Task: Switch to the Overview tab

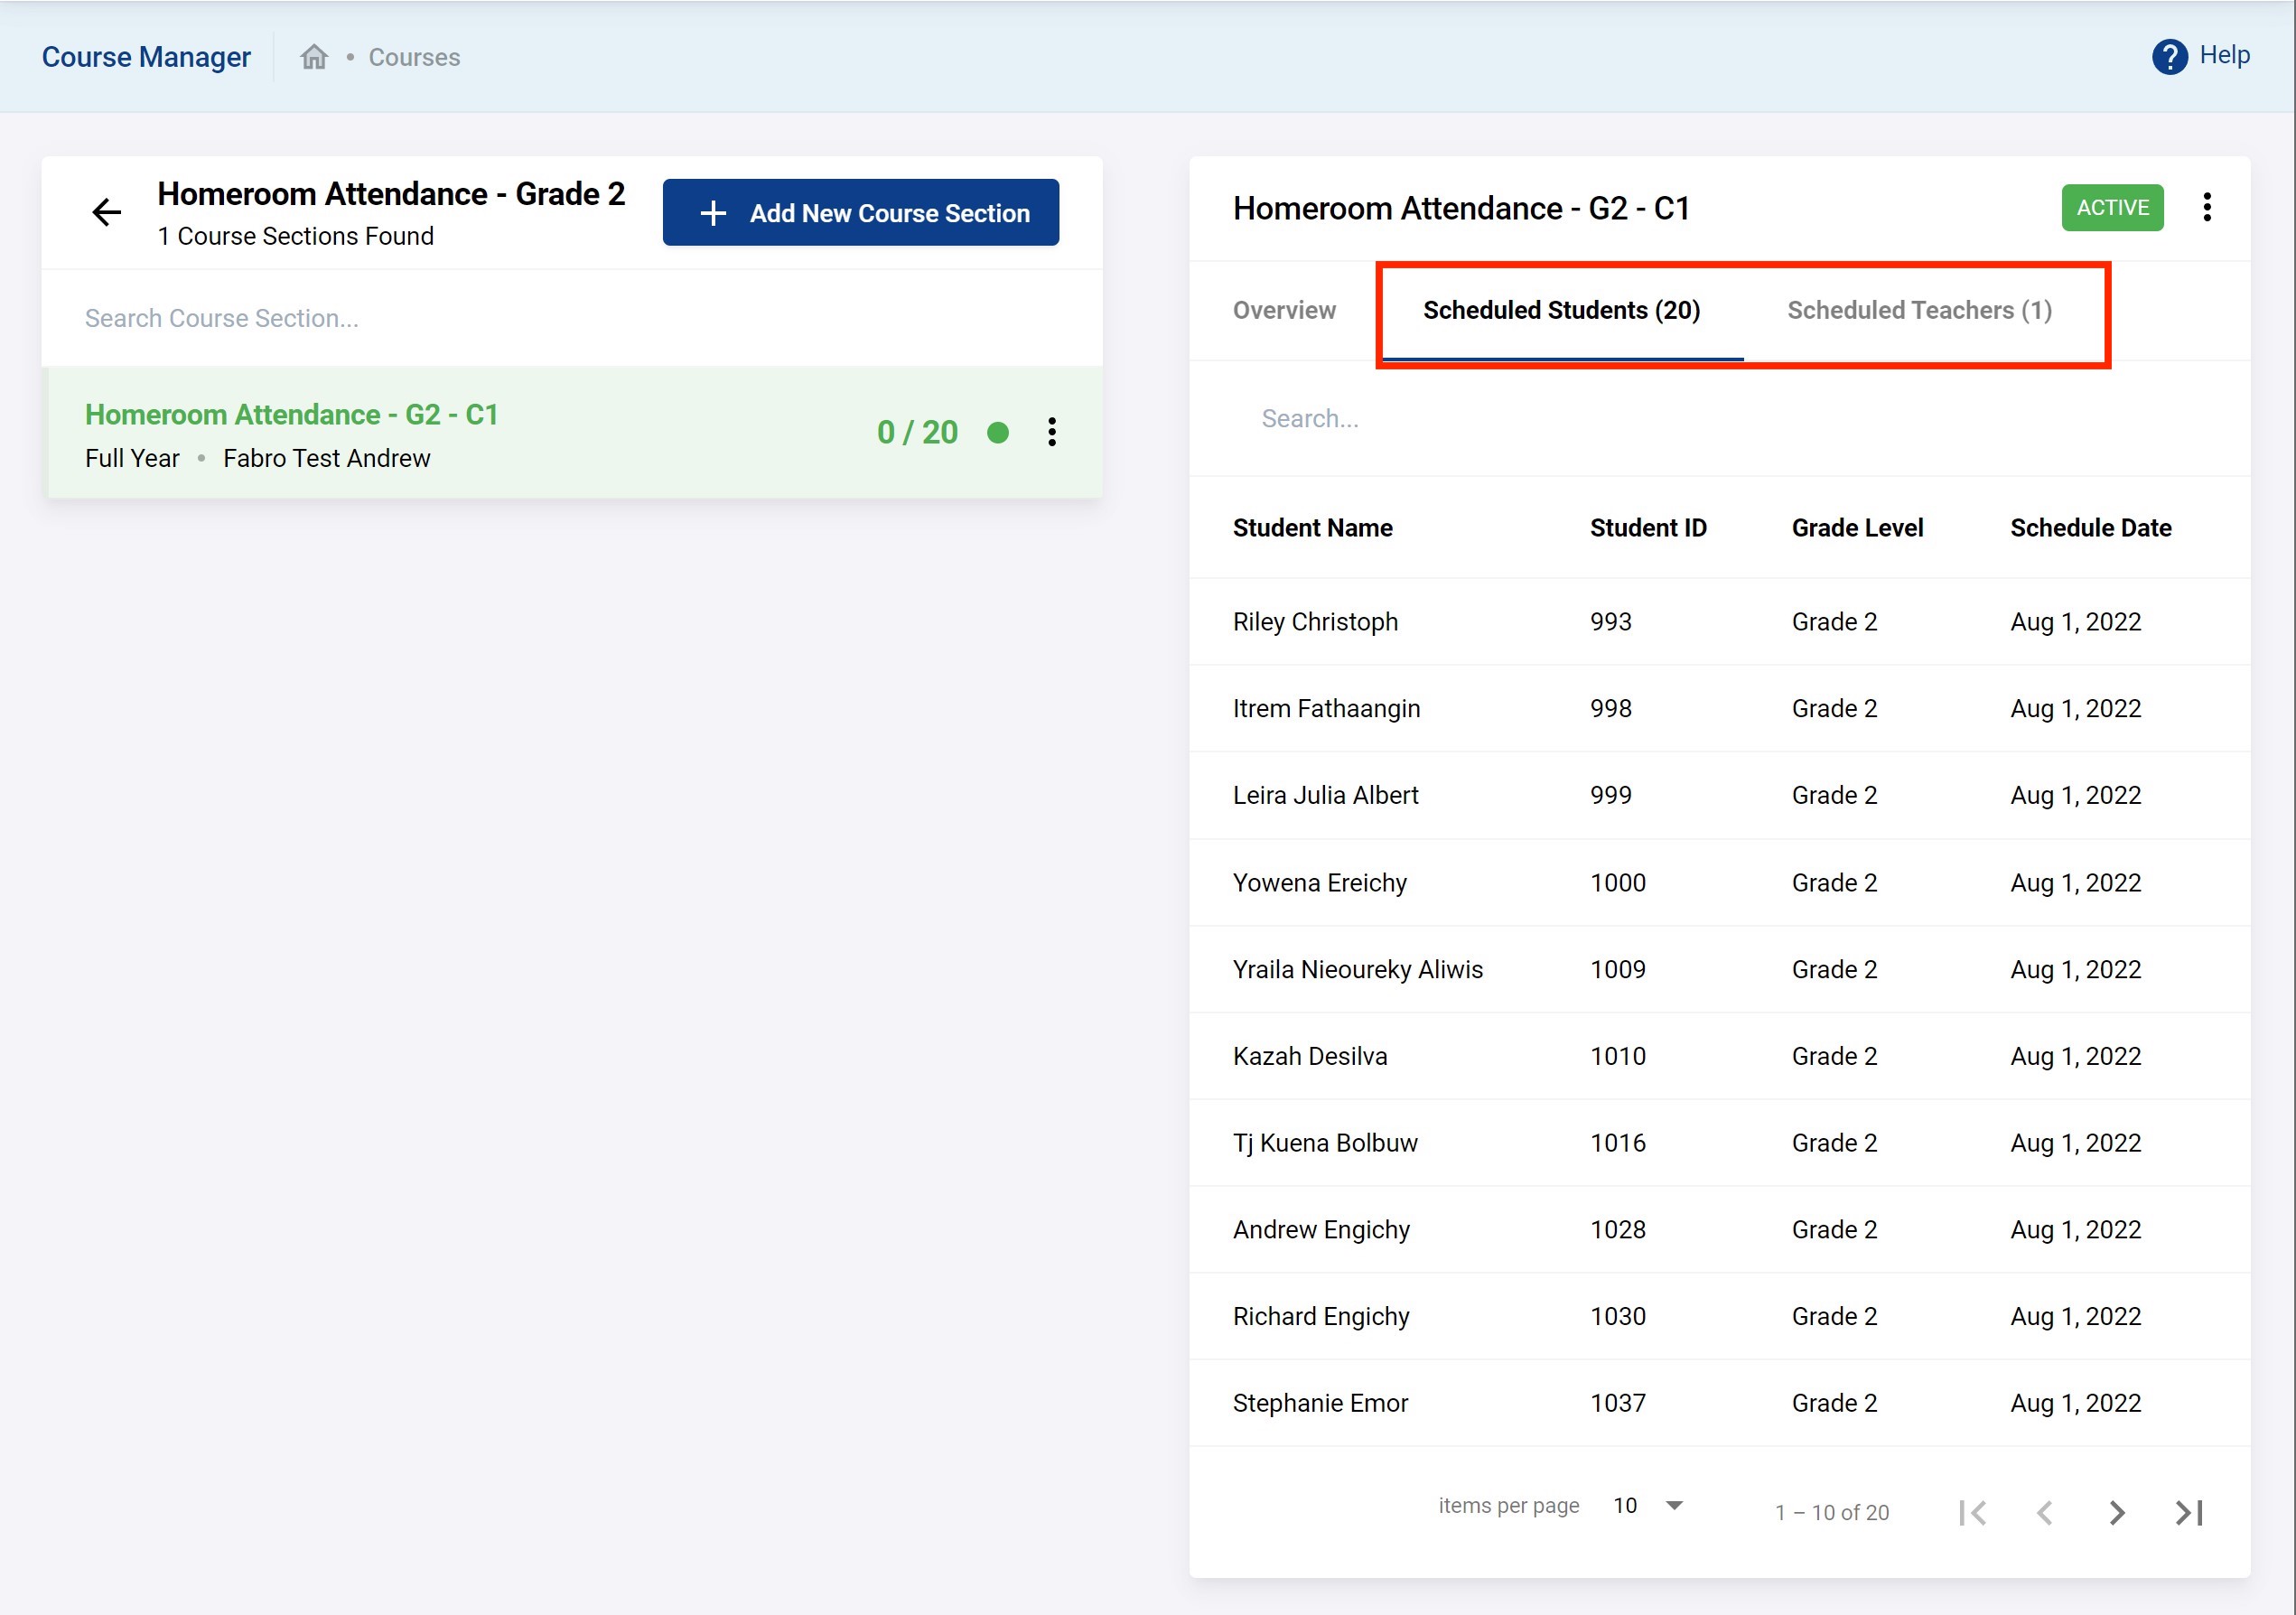Action: point(1284,310)
